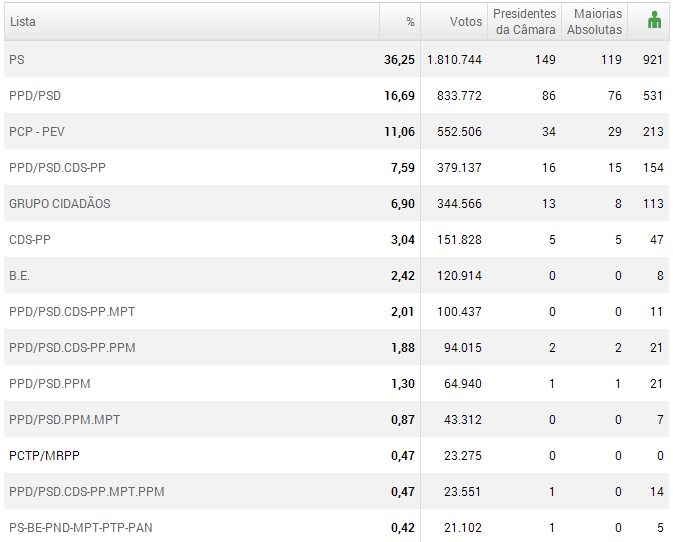Select the PPD/PSD list entry
The image size is (673, 542).
point(35,96)
